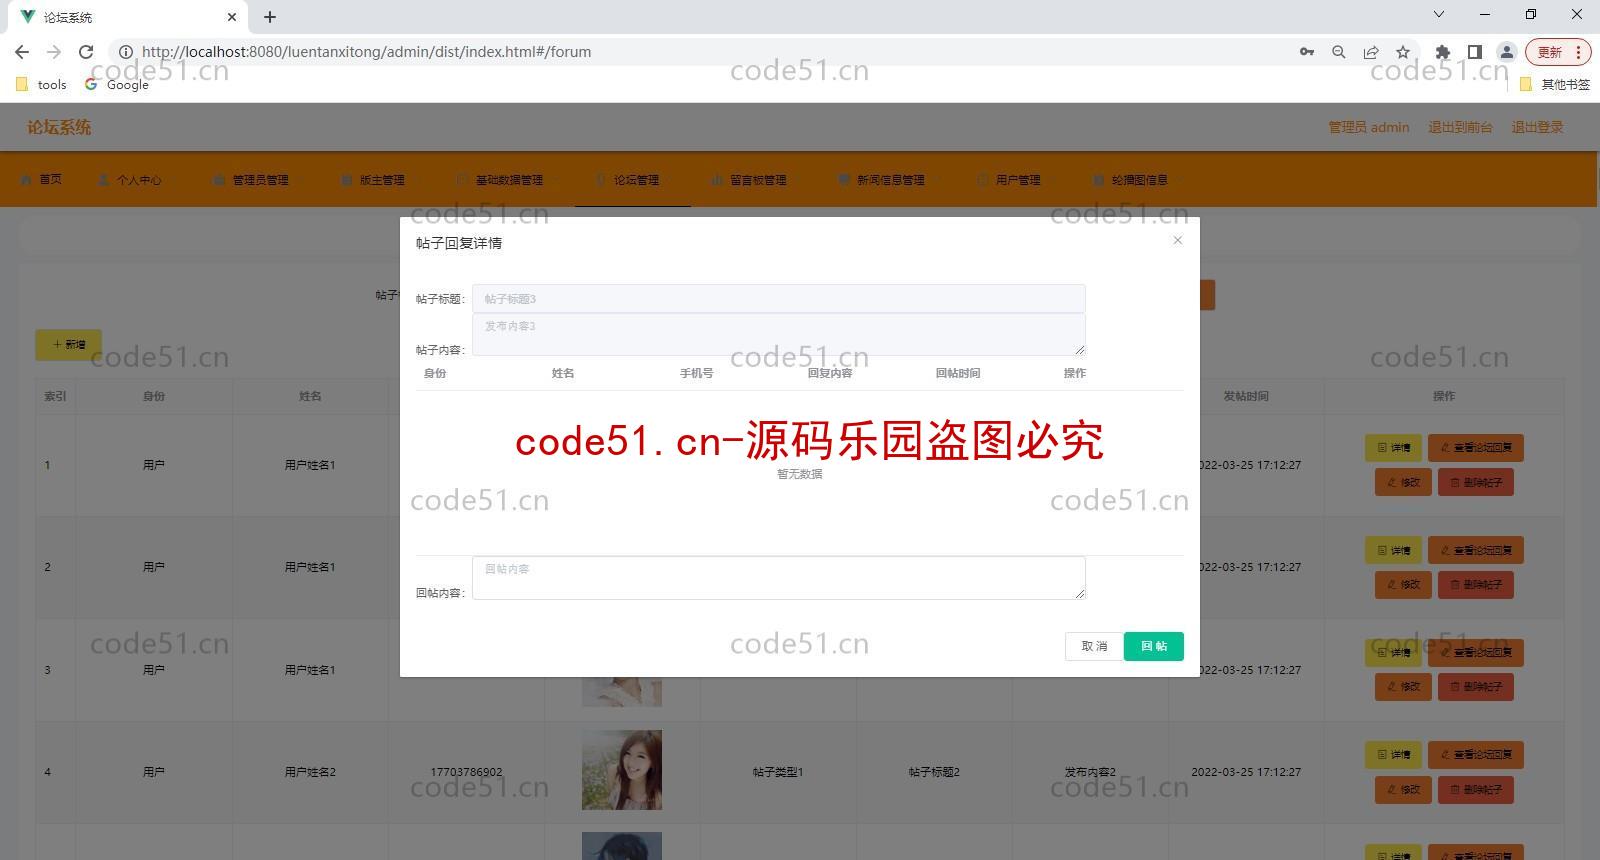Open the extensions puzzle icon
This screenshot has height=860, width=1600.
(1442, 52)
